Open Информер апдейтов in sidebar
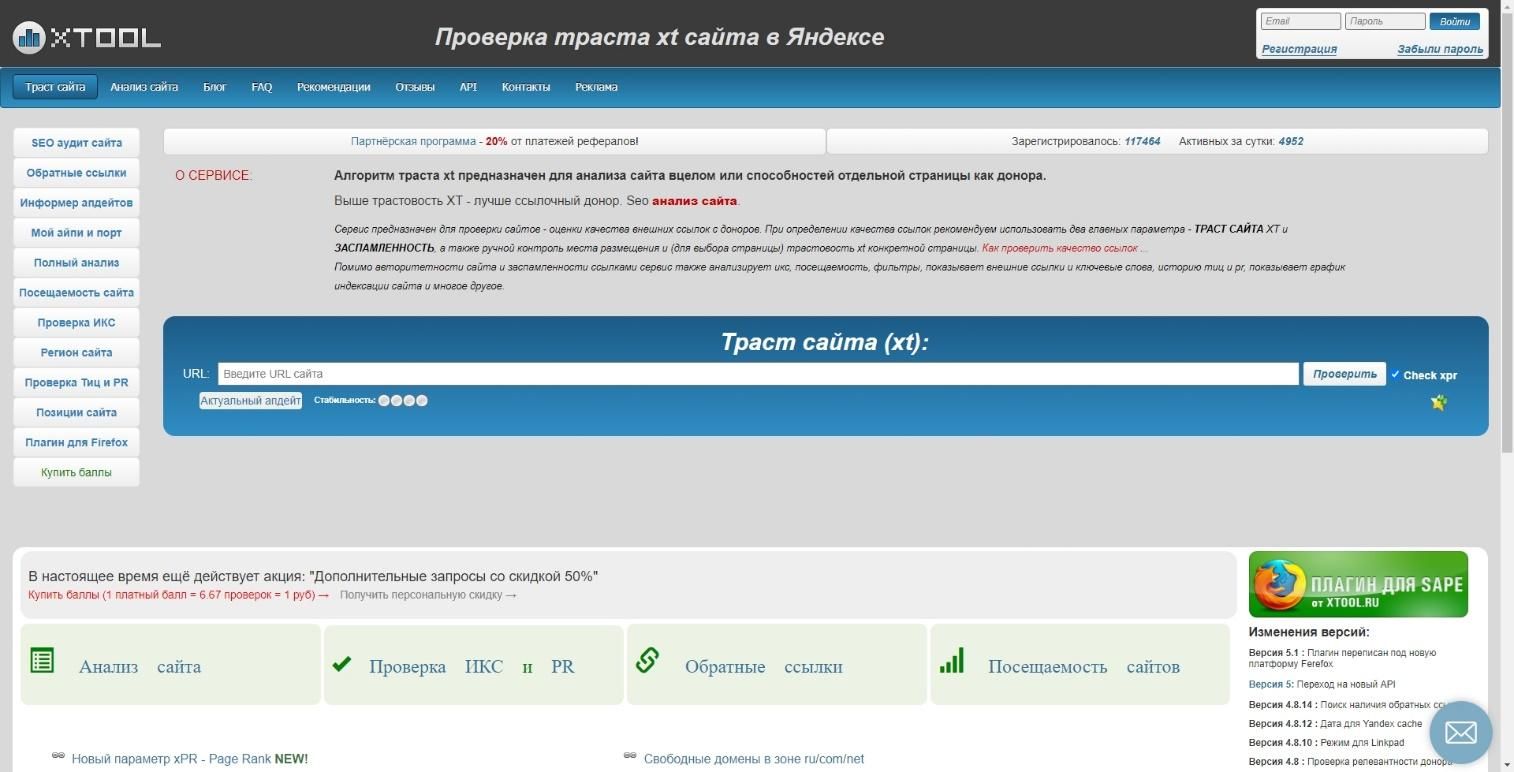 pyautogui.click(x=76, y=203)
